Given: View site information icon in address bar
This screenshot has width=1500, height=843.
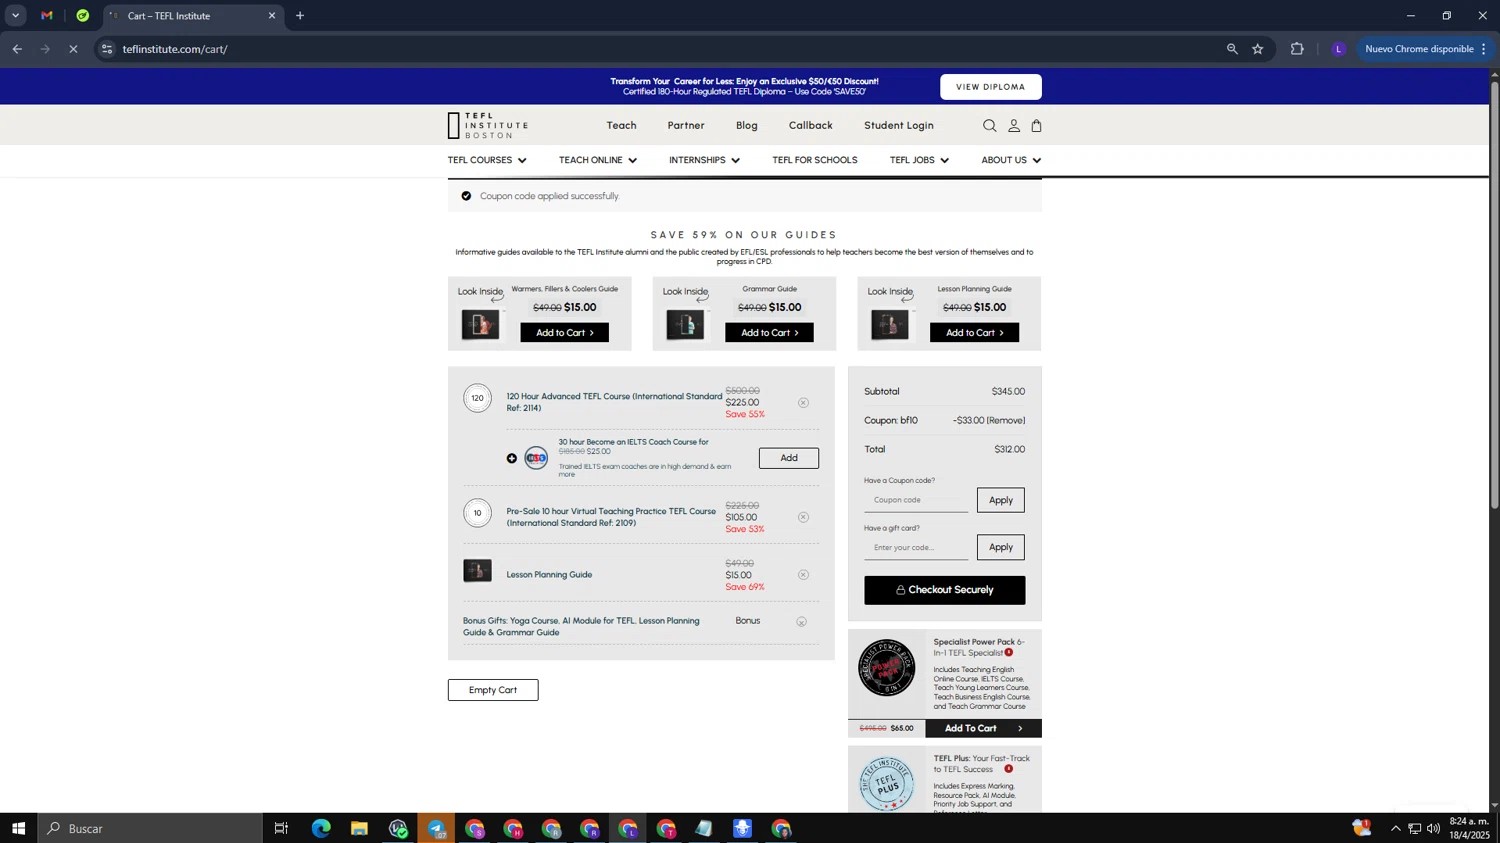Looking at the screenshot, I should point(107,49).
